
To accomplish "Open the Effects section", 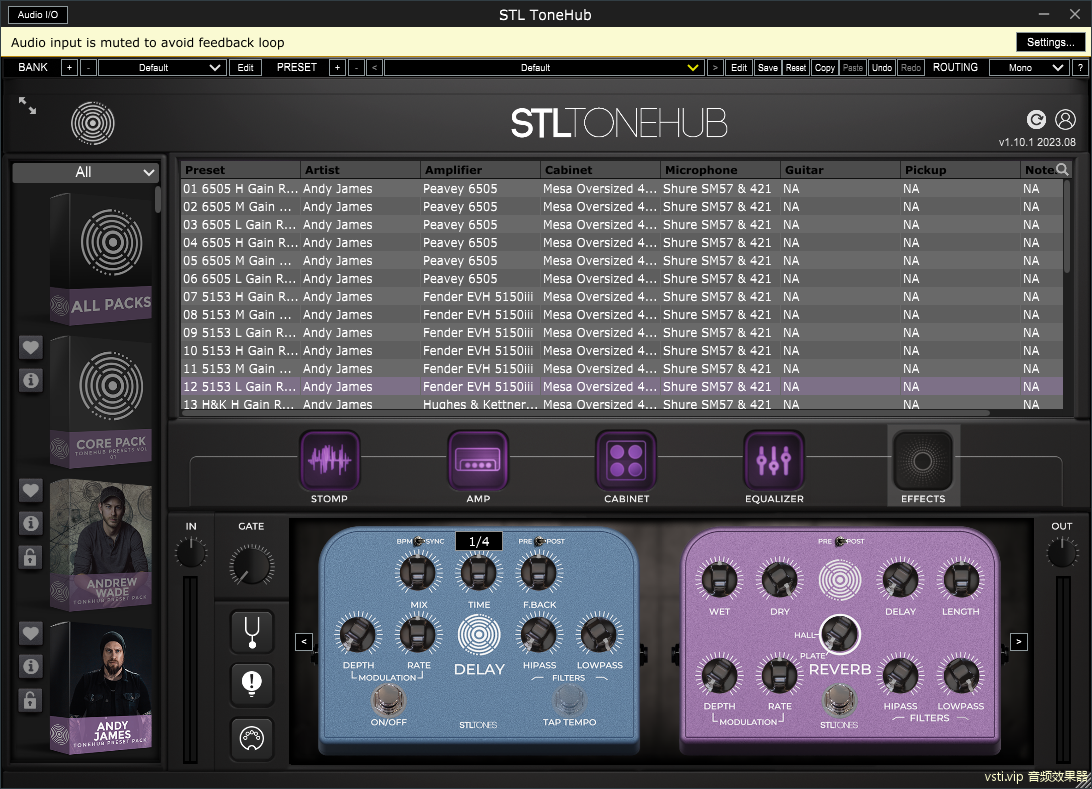I will [x=923, y=460].
